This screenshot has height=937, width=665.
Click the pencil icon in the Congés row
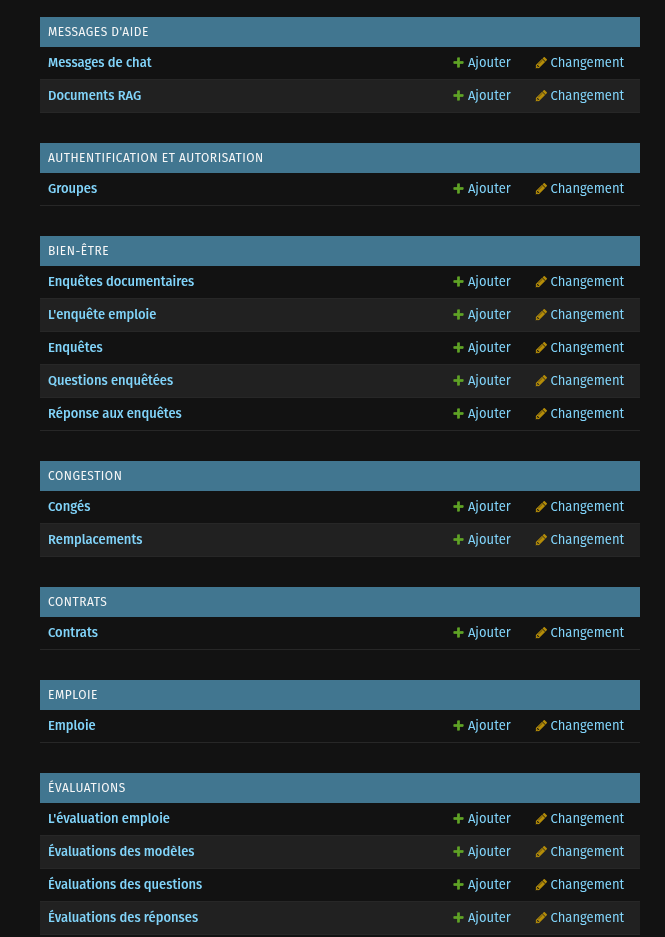pyautogui.click(x=541, y=507)
